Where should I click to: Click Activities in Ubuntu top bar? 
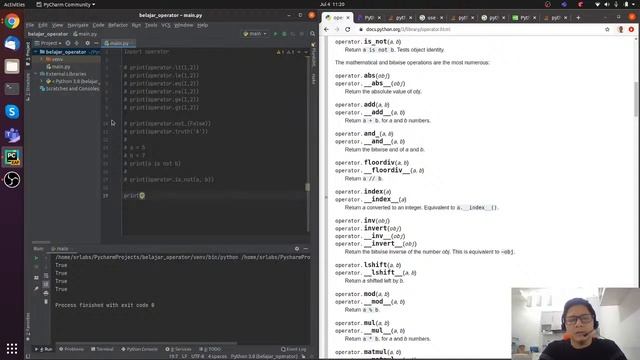tap(14, 4)
